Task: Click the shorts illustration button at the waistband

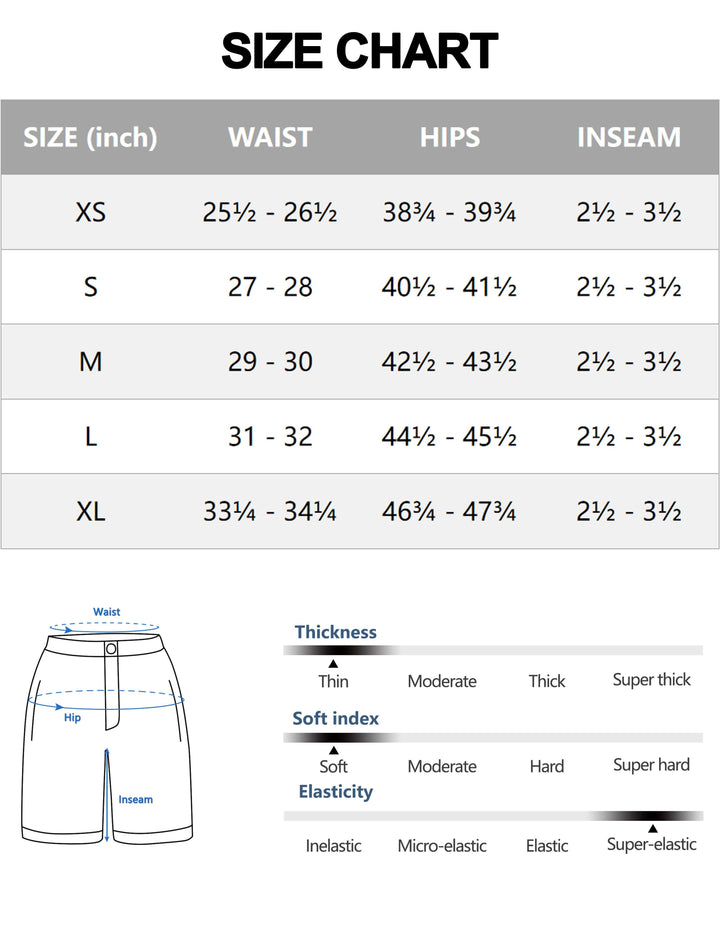Action: [x=111, y=649]
